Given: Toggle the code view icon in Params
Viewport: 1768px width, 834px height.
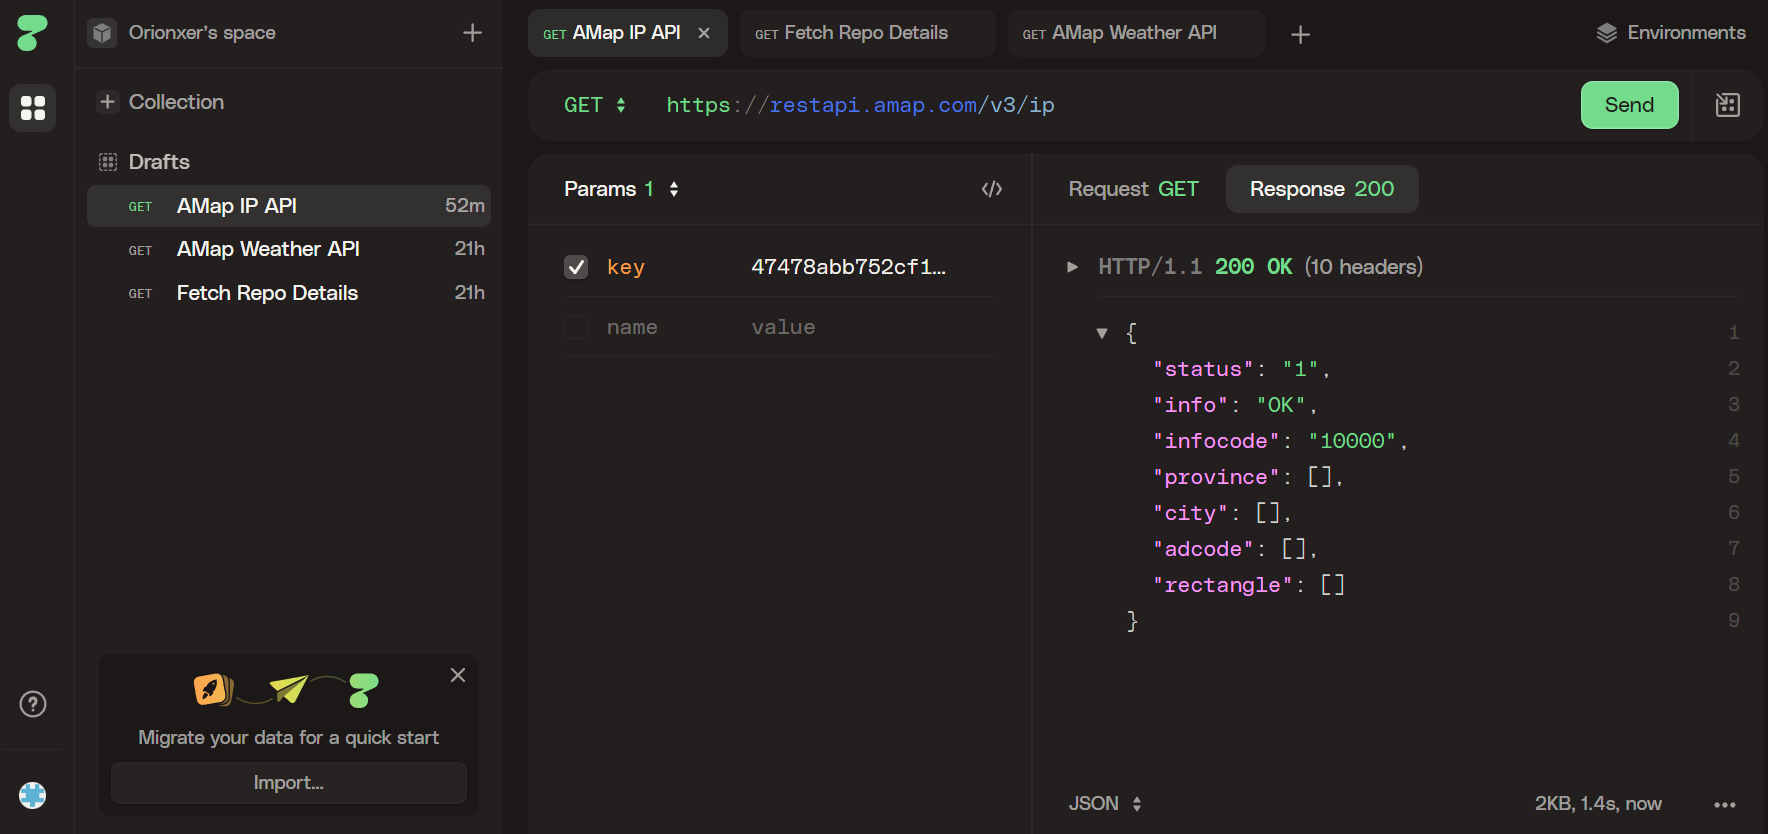Looking at the screenshot, I should pyautogui.click(x=992, y=189).
